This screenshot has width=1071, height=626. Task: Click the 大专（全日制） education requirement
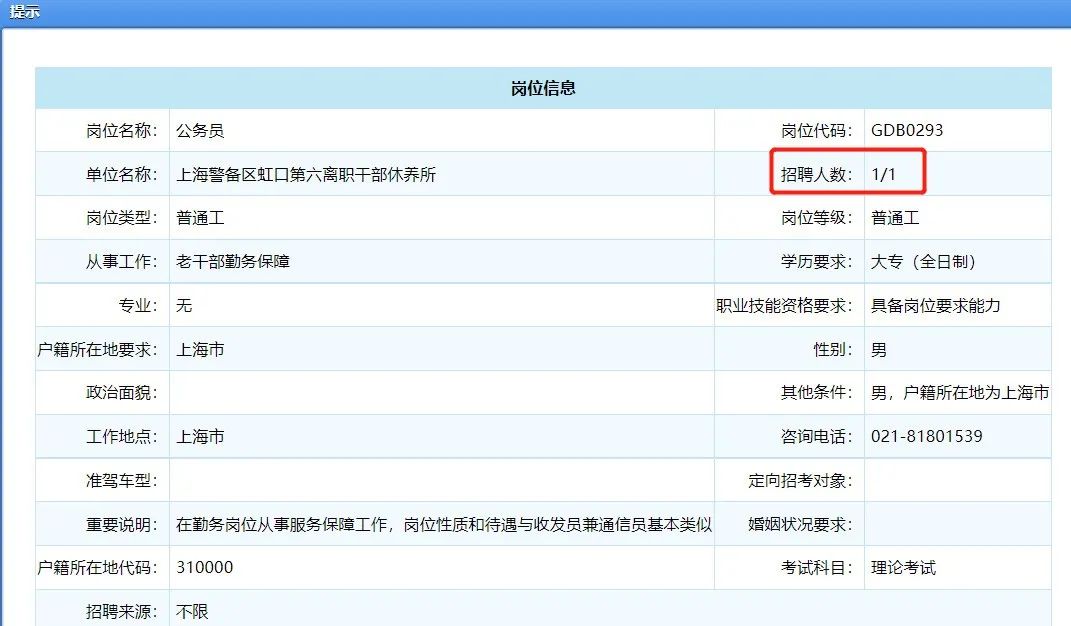pyautogui.click(x=923, y=262)
